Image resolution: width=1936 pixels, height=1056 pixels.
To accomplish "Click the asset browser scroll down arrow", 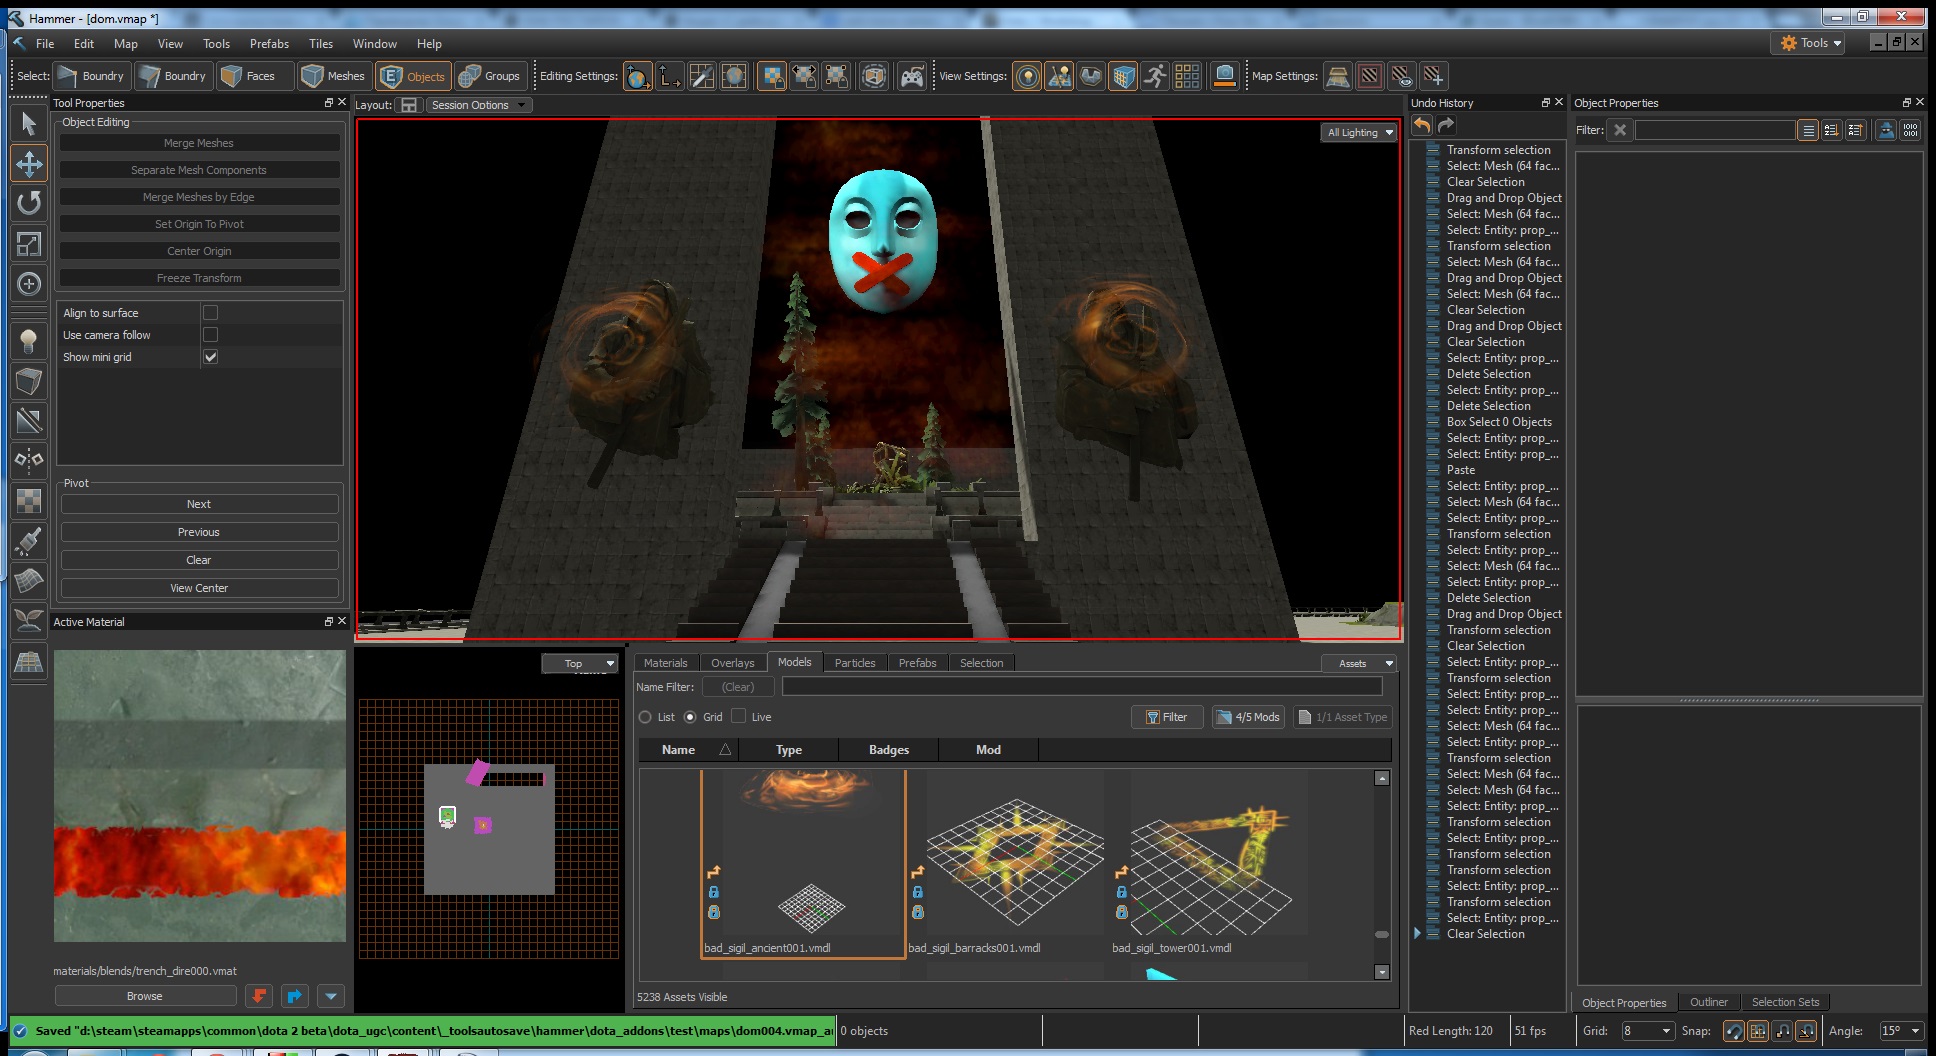I will pos(1382,972).
